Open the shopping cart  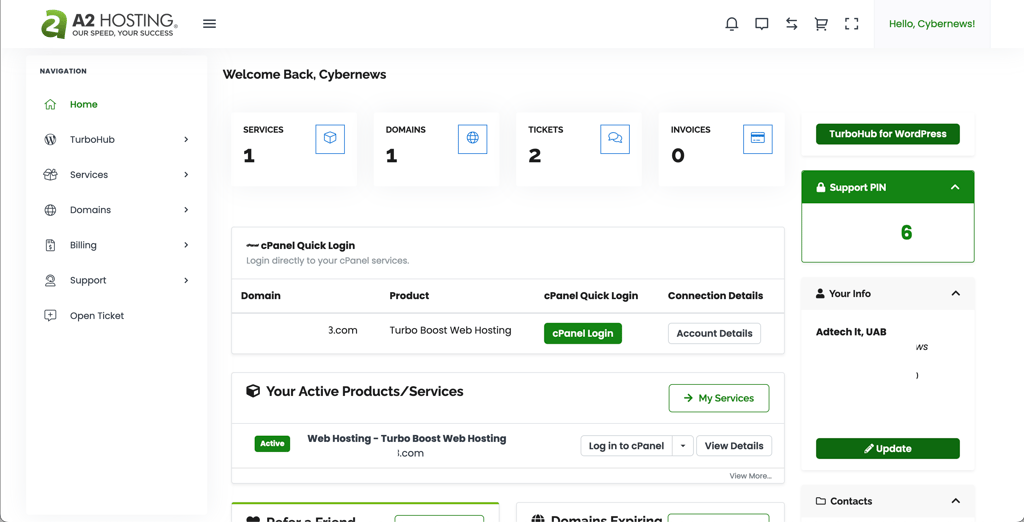[x=821, y=24]
